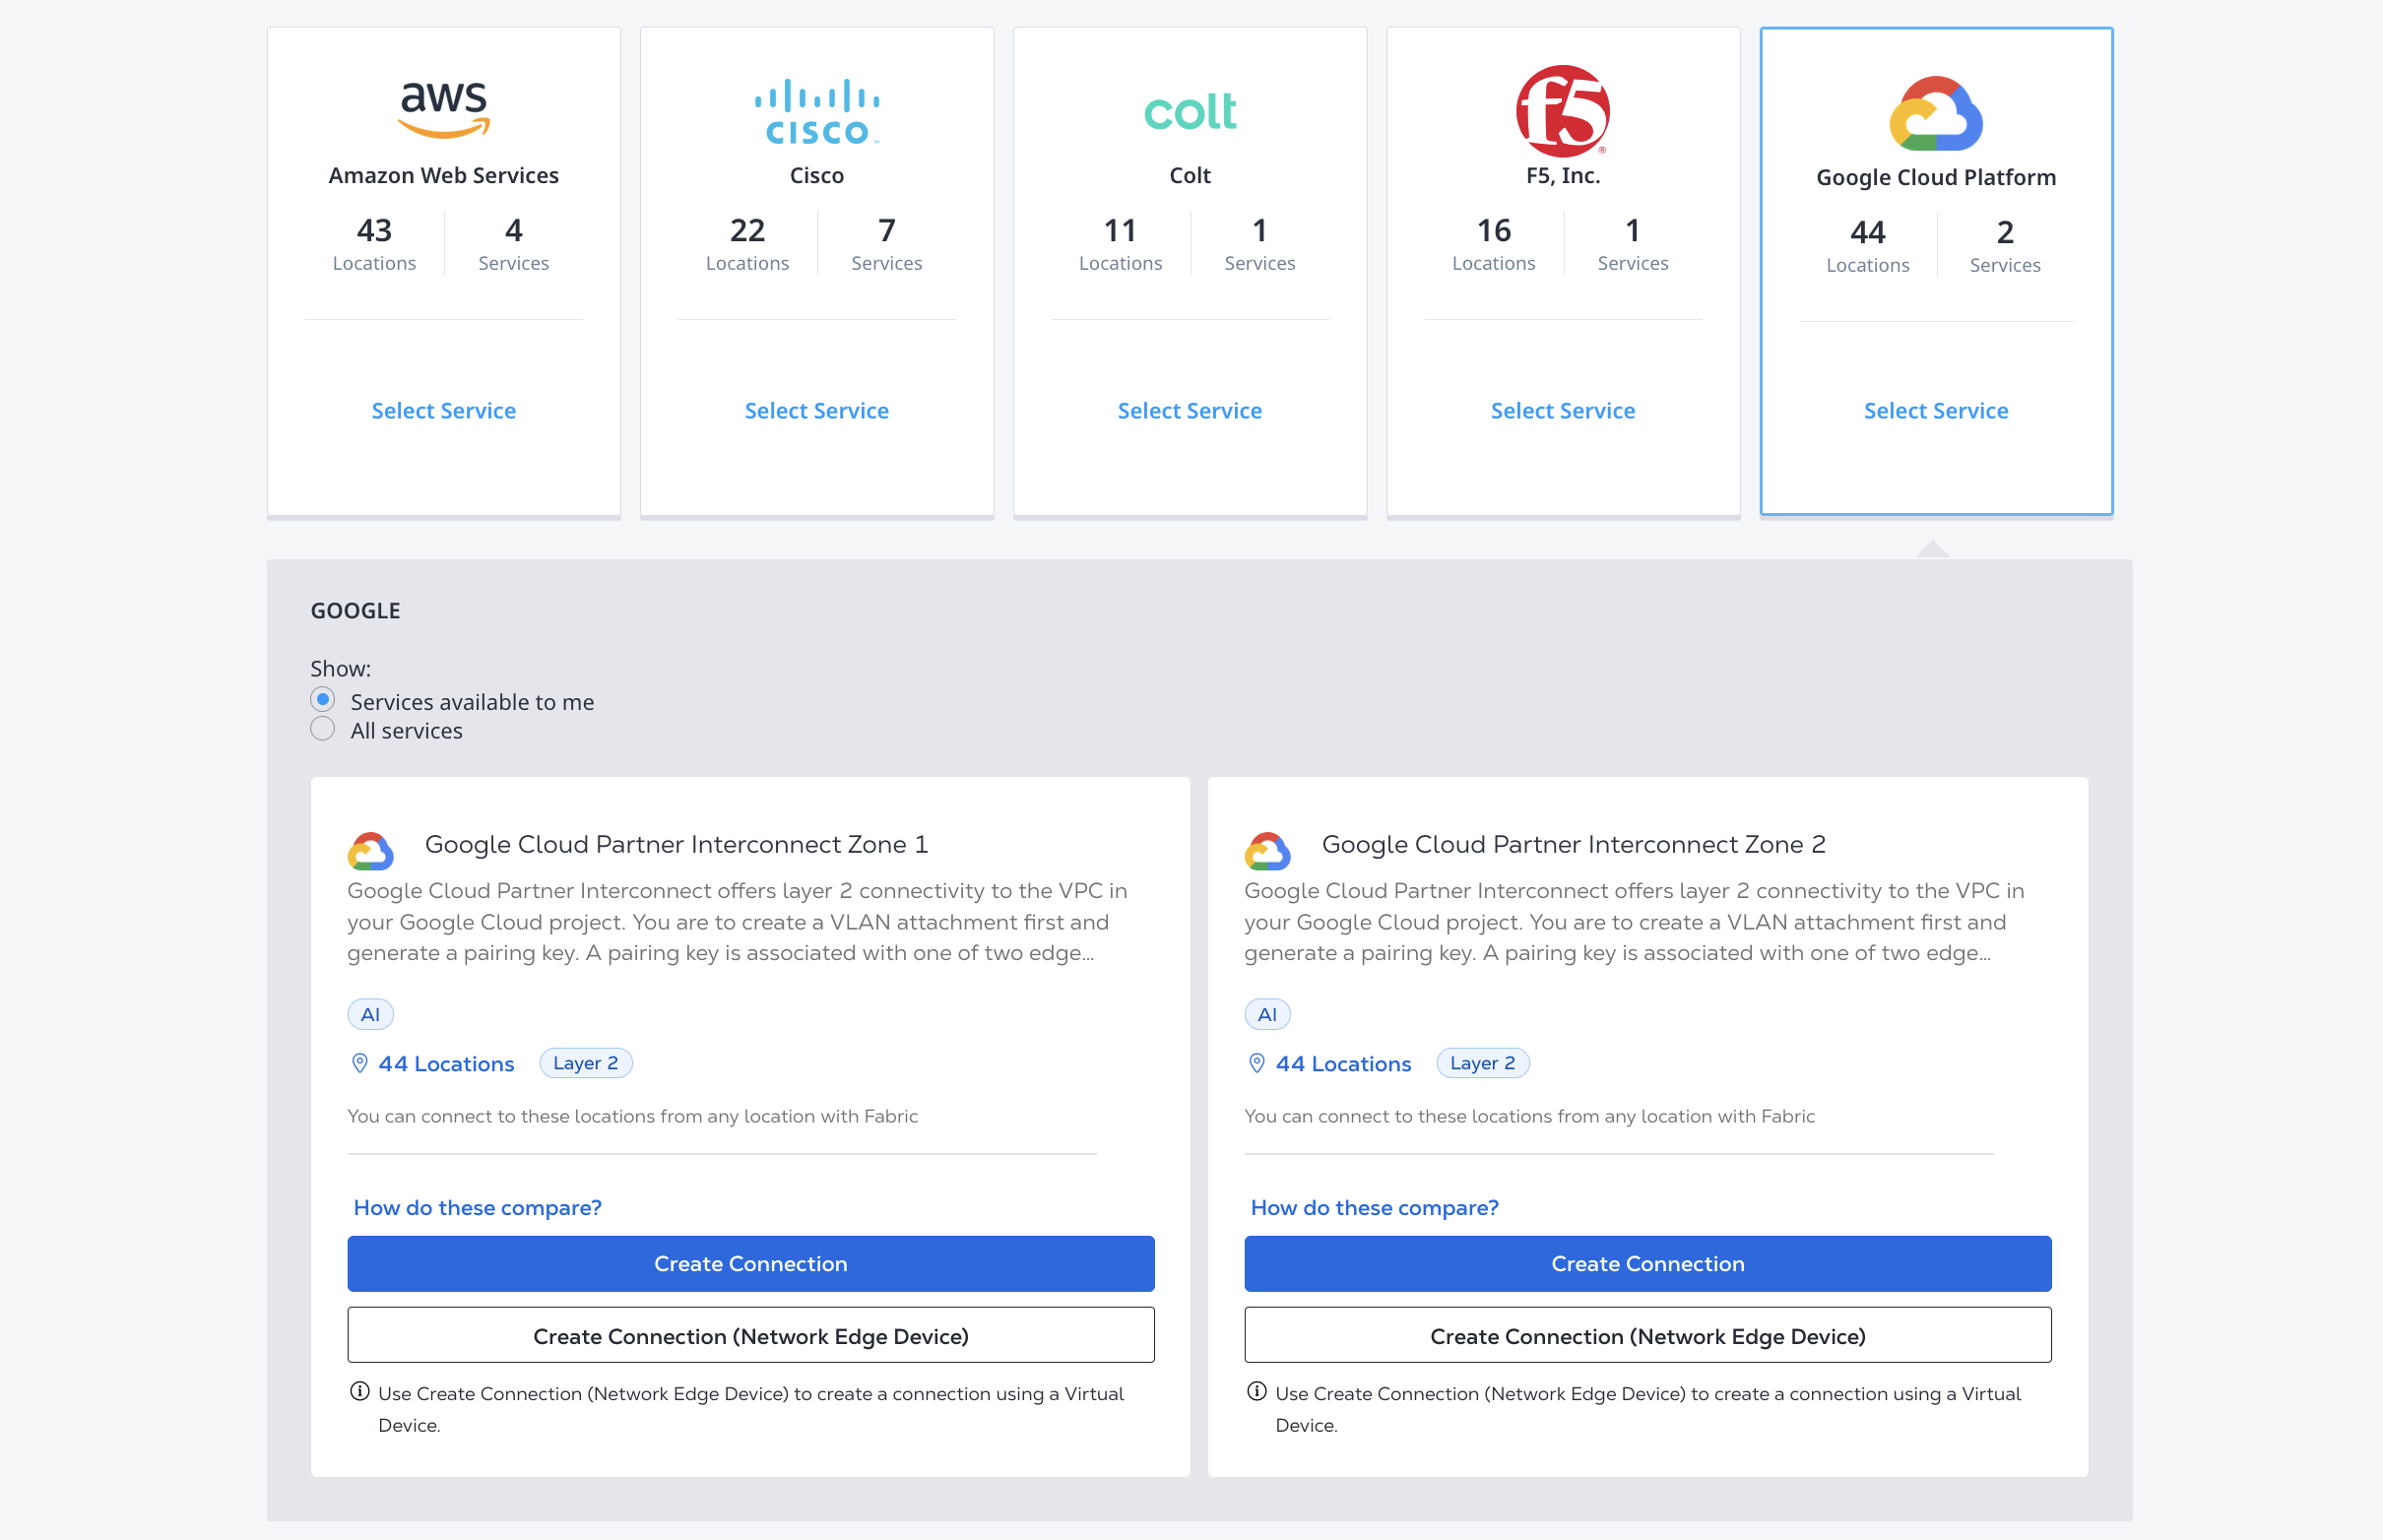
Task: Click Select Service under Cisco
Action: click(x=816, y=410)
